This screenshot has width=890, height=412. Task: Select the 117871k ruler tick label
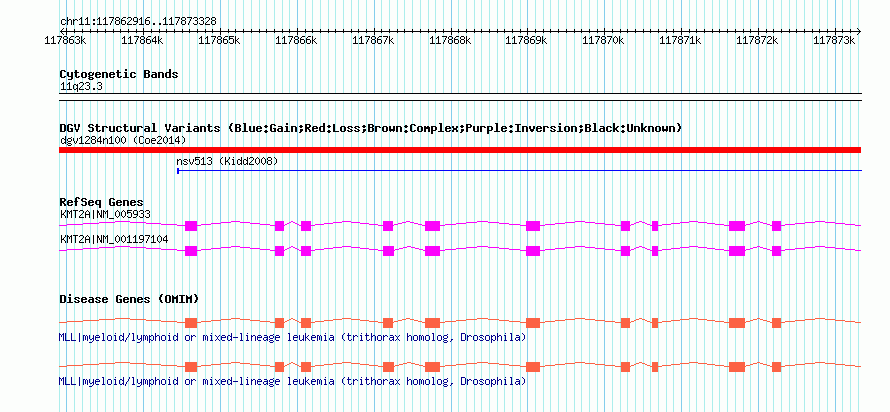click(x=680, y=40)
